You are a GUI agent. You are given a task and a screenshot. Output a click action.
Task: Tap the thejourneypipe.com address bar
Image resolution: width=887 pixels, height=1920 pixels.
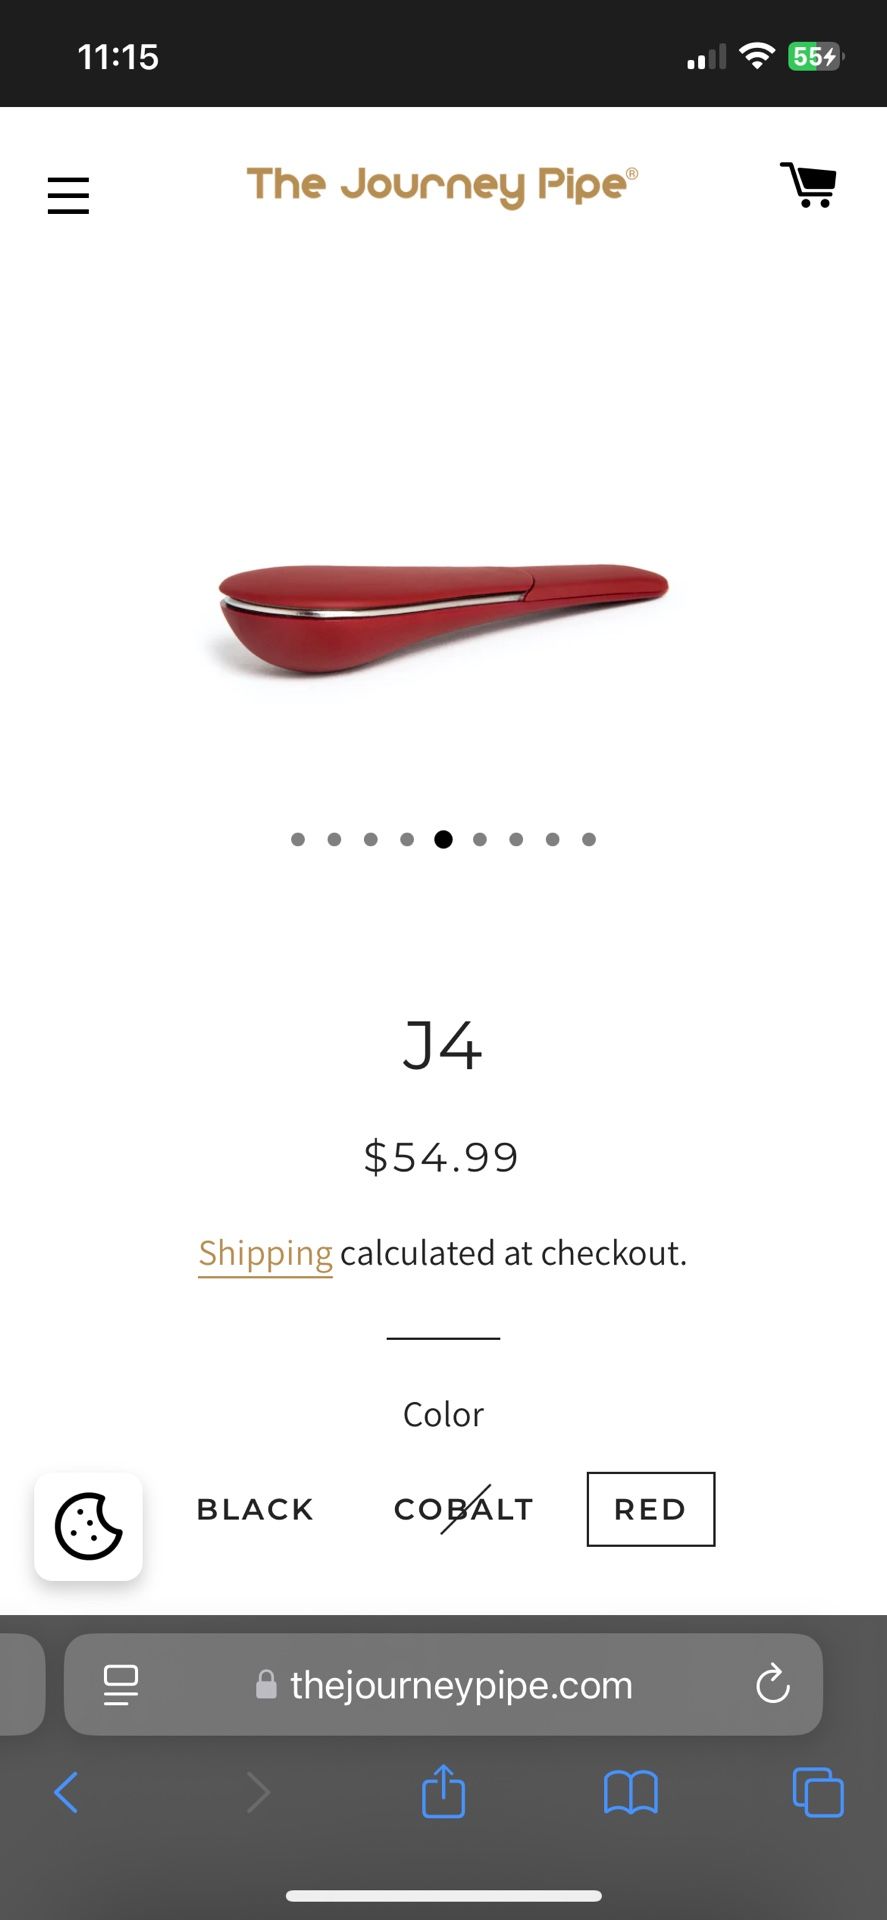461,1685
